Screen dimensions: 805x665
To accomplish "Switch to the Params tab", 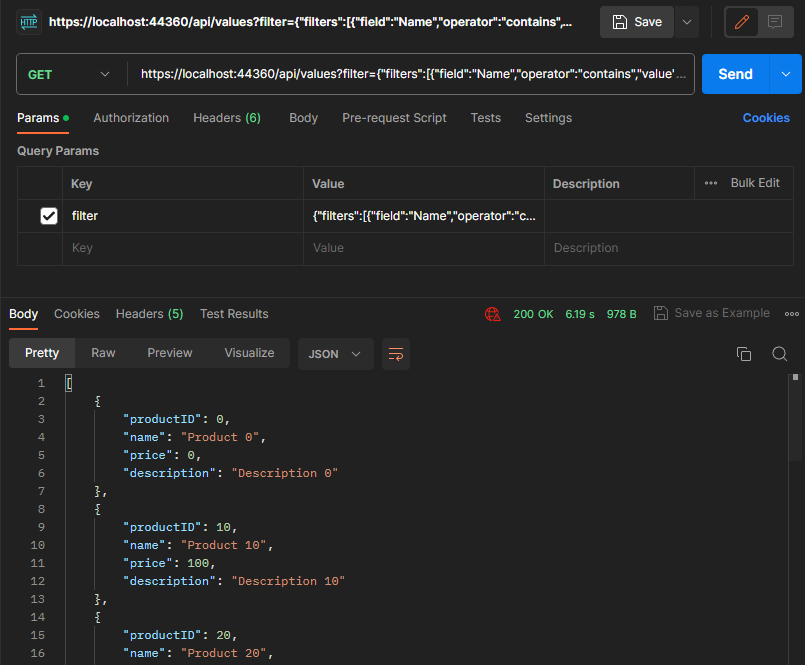I will (x=43, y=118).
